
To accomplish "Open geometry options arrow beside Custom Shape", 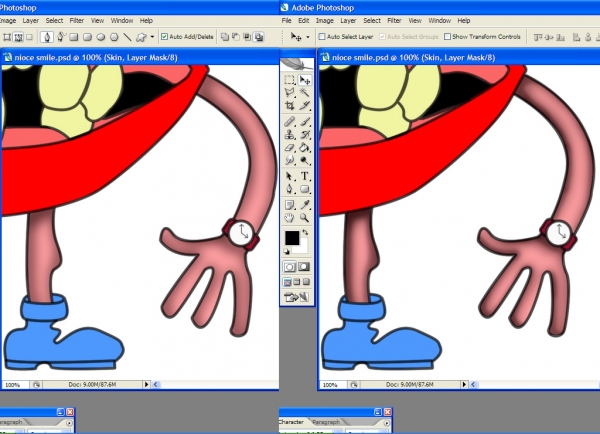I will [152, 37].
